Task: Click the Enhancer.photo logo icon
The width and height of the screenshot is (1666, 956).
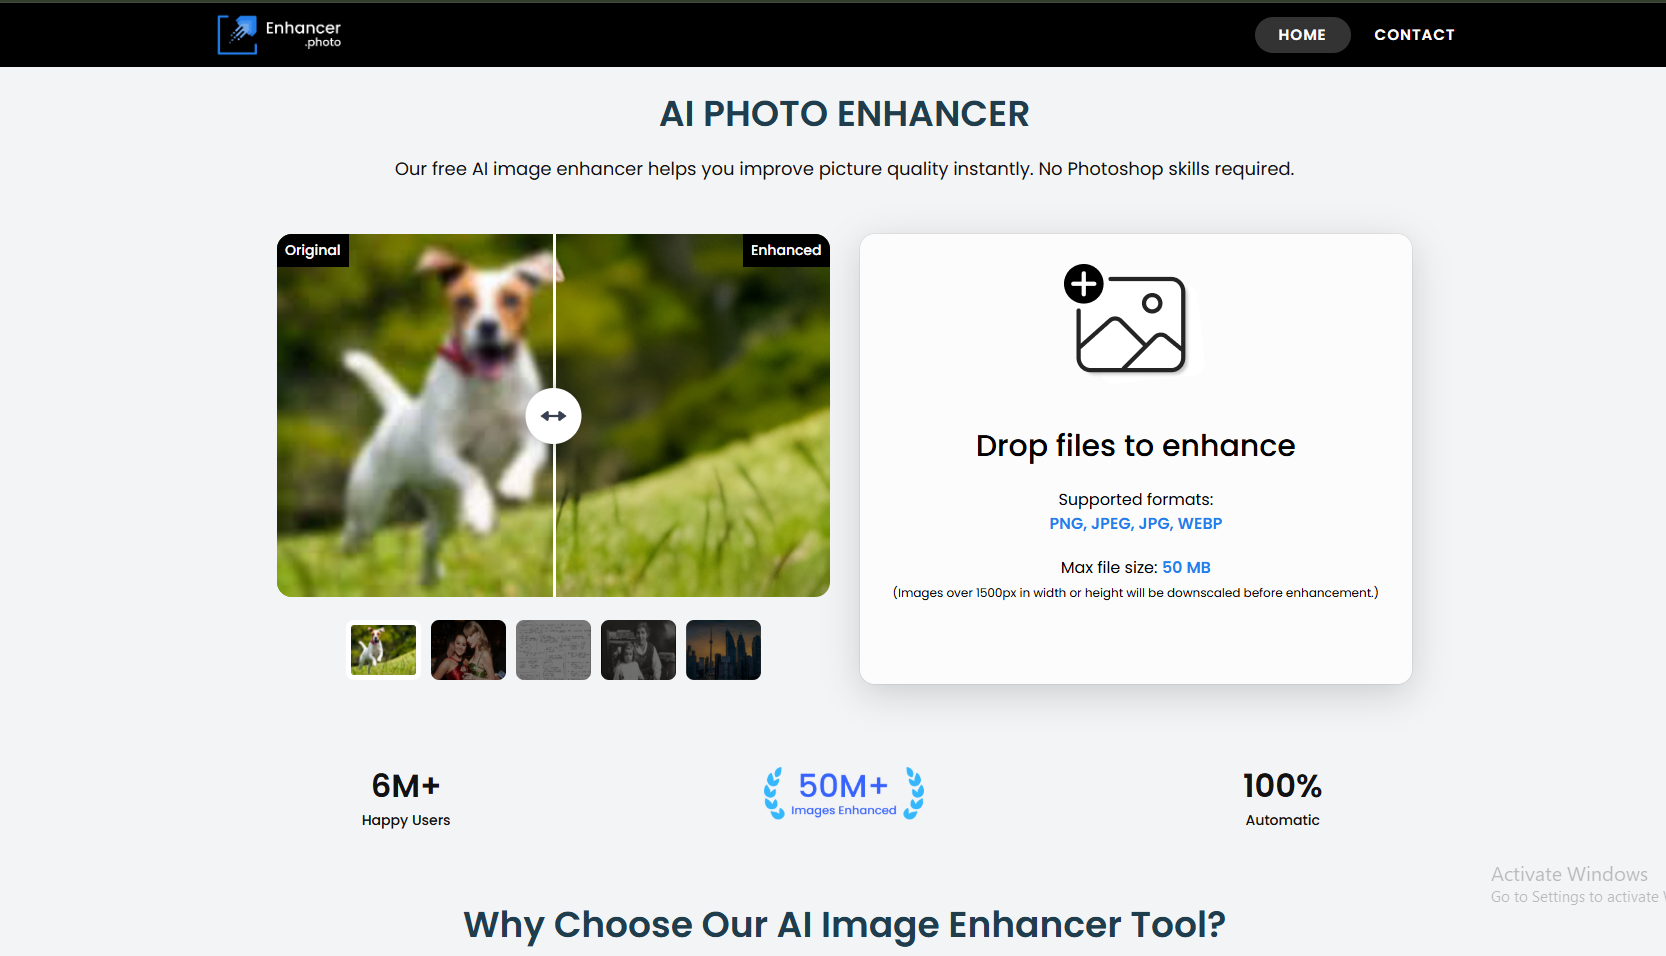Action: pyautogui.click(x=238, y=35)
